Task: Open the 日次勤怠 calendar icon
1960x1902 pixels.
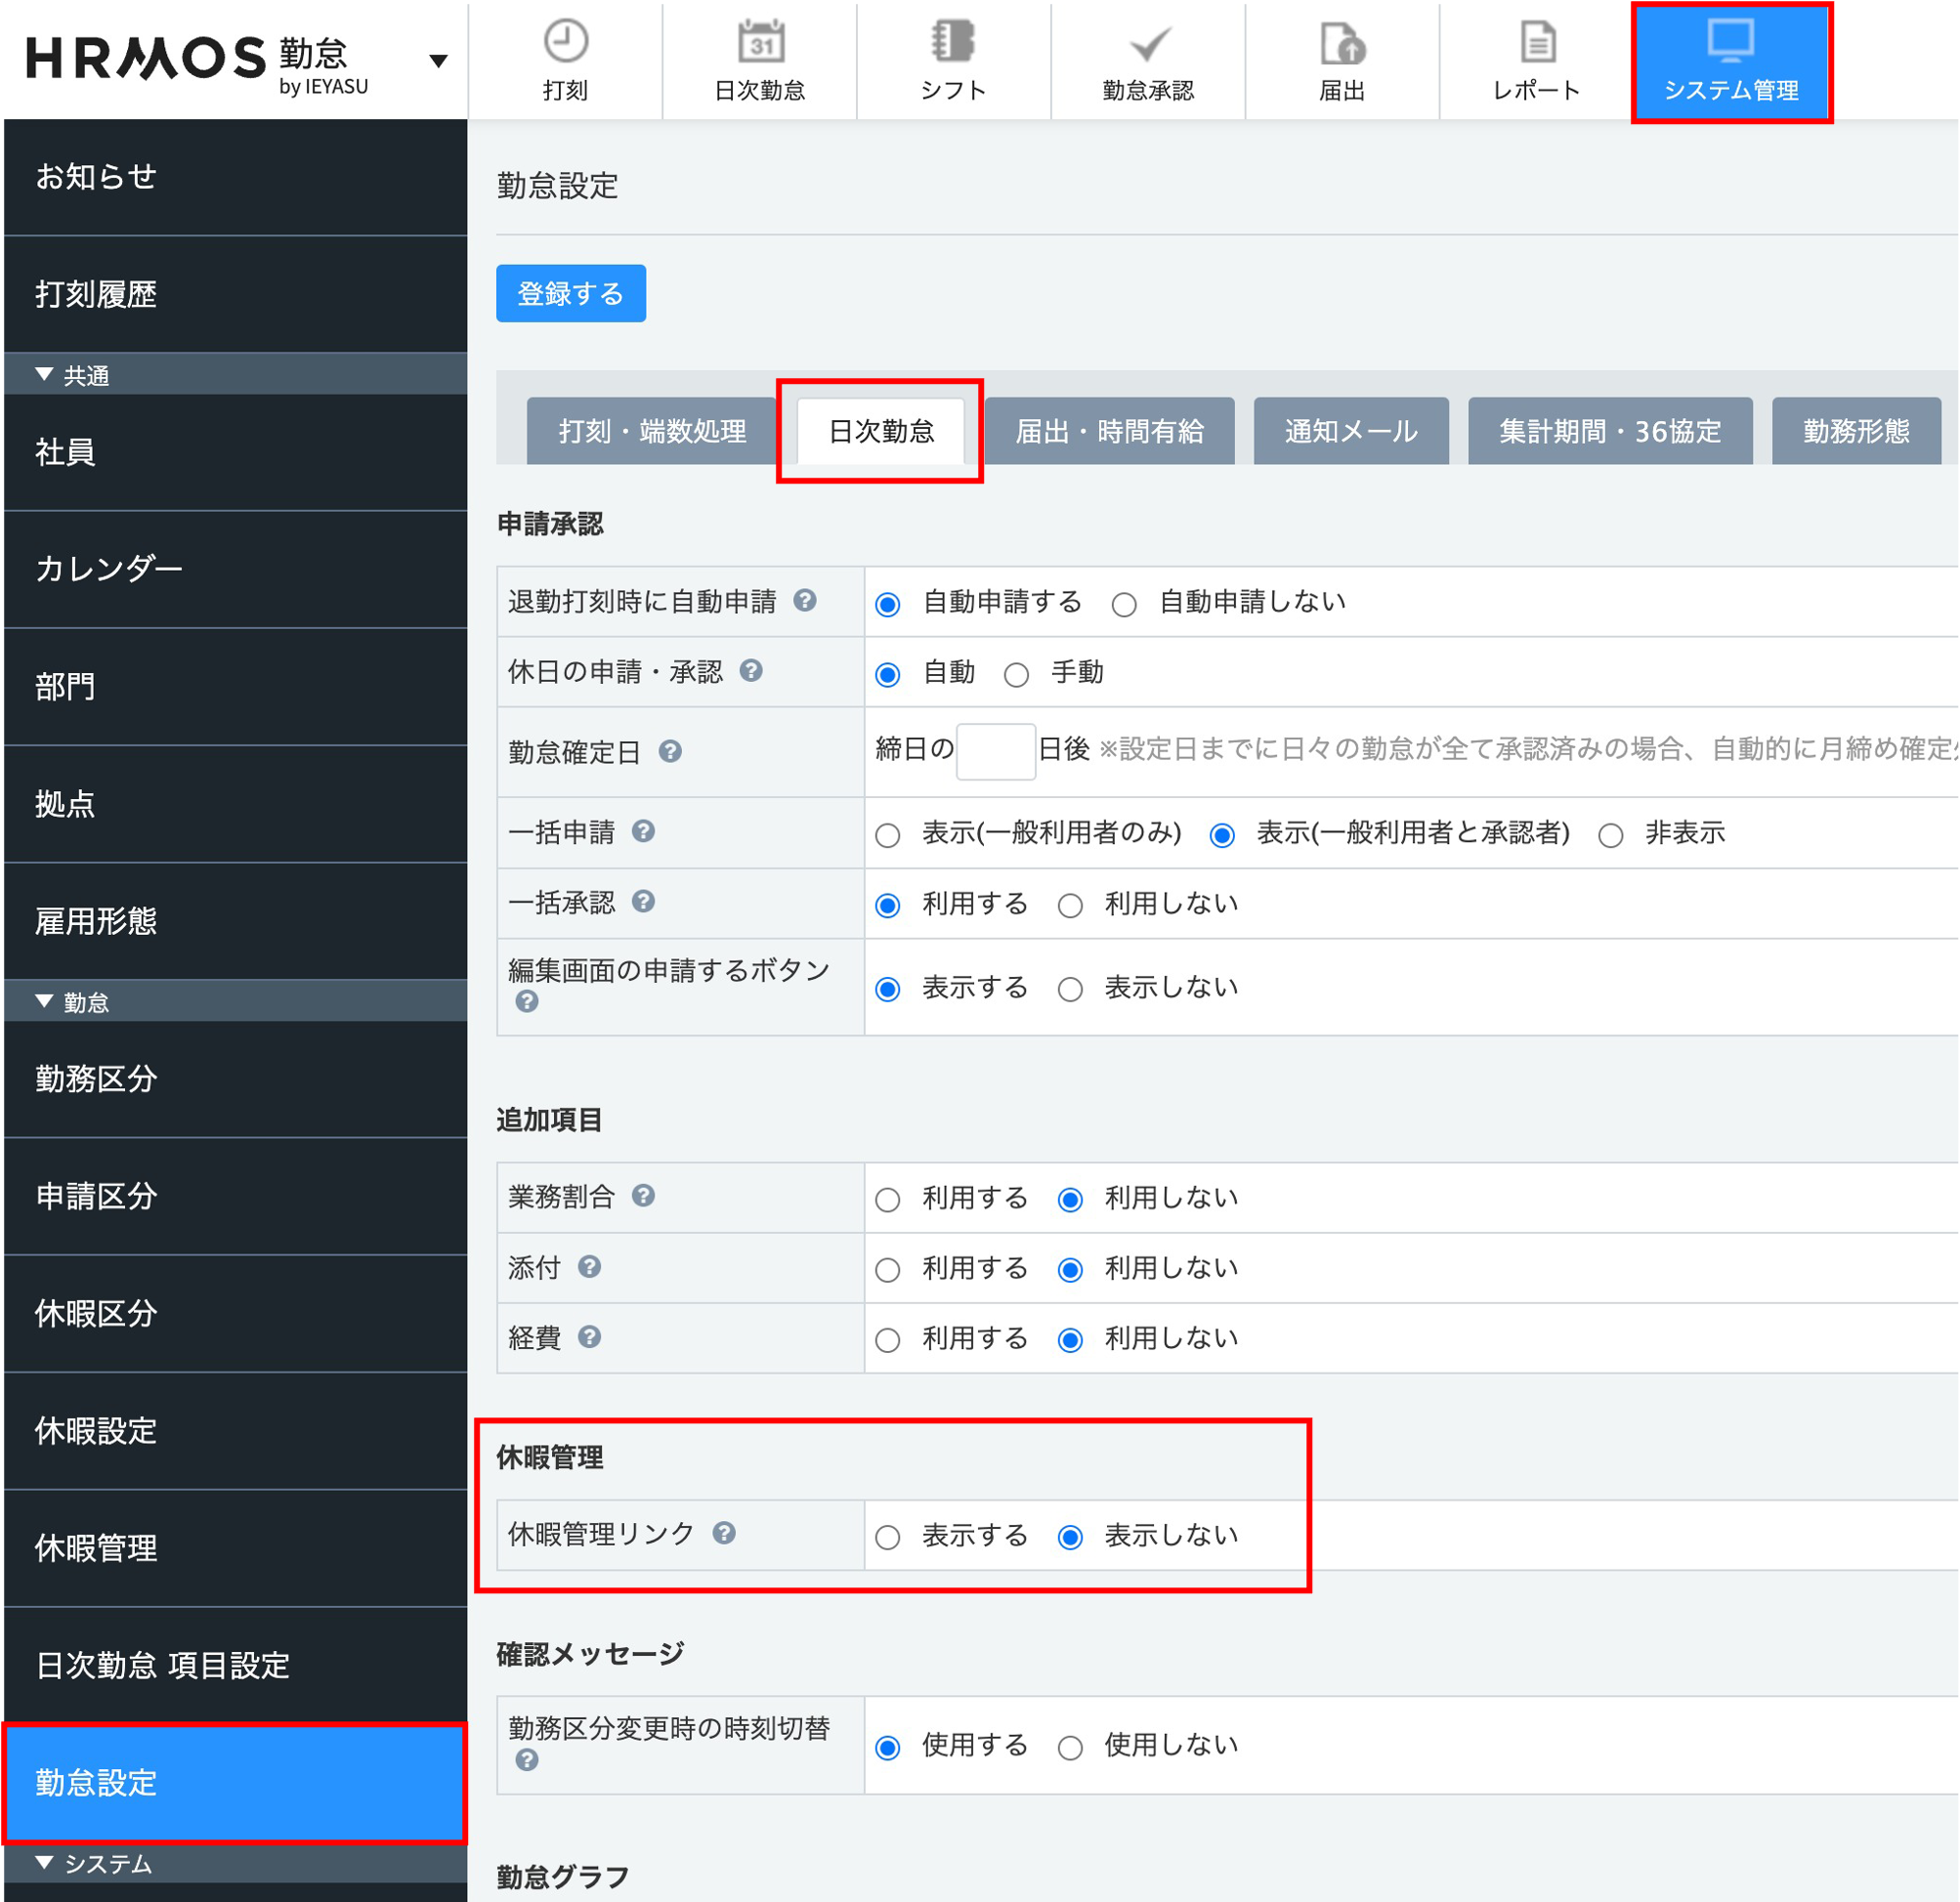Action: (760, 44)
